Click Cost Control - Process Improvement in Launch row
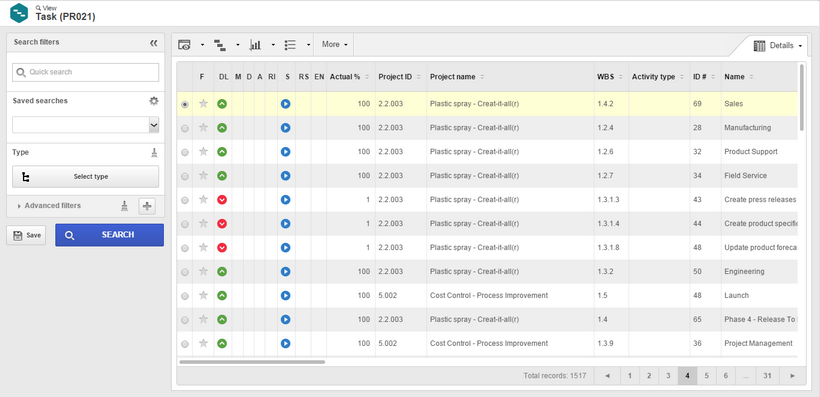This screenshot has height=397, width=820. click(489, 296)
